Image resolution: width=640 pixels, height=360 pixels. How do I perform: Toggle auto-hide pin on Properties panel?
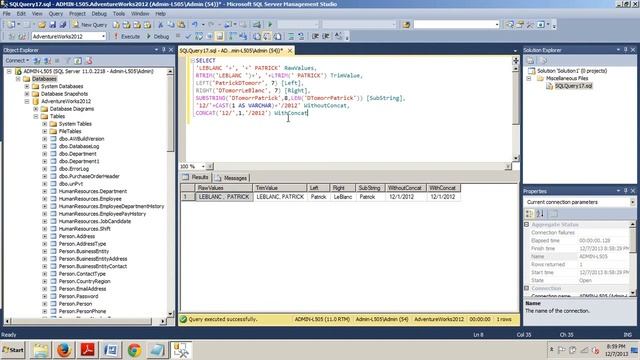tap(625, 191)
